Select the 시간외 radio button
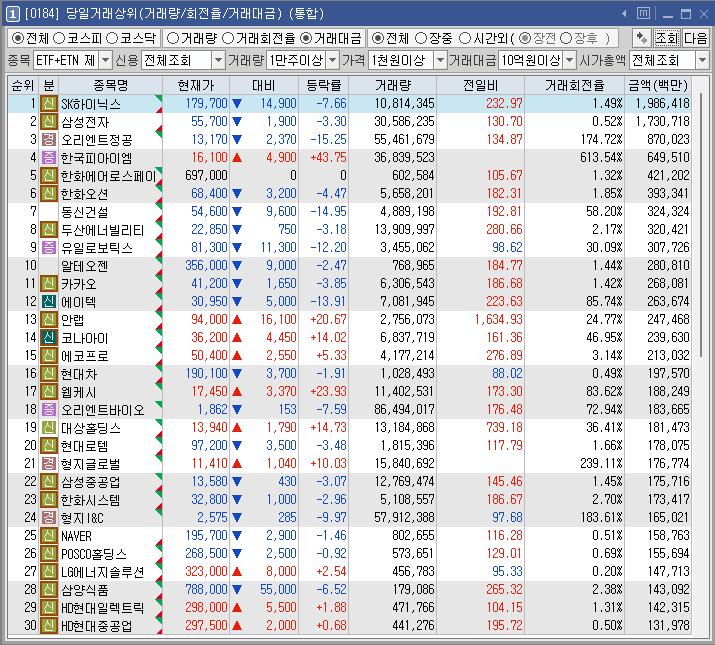Screen dimensions: 715x645 pos(465,38)
